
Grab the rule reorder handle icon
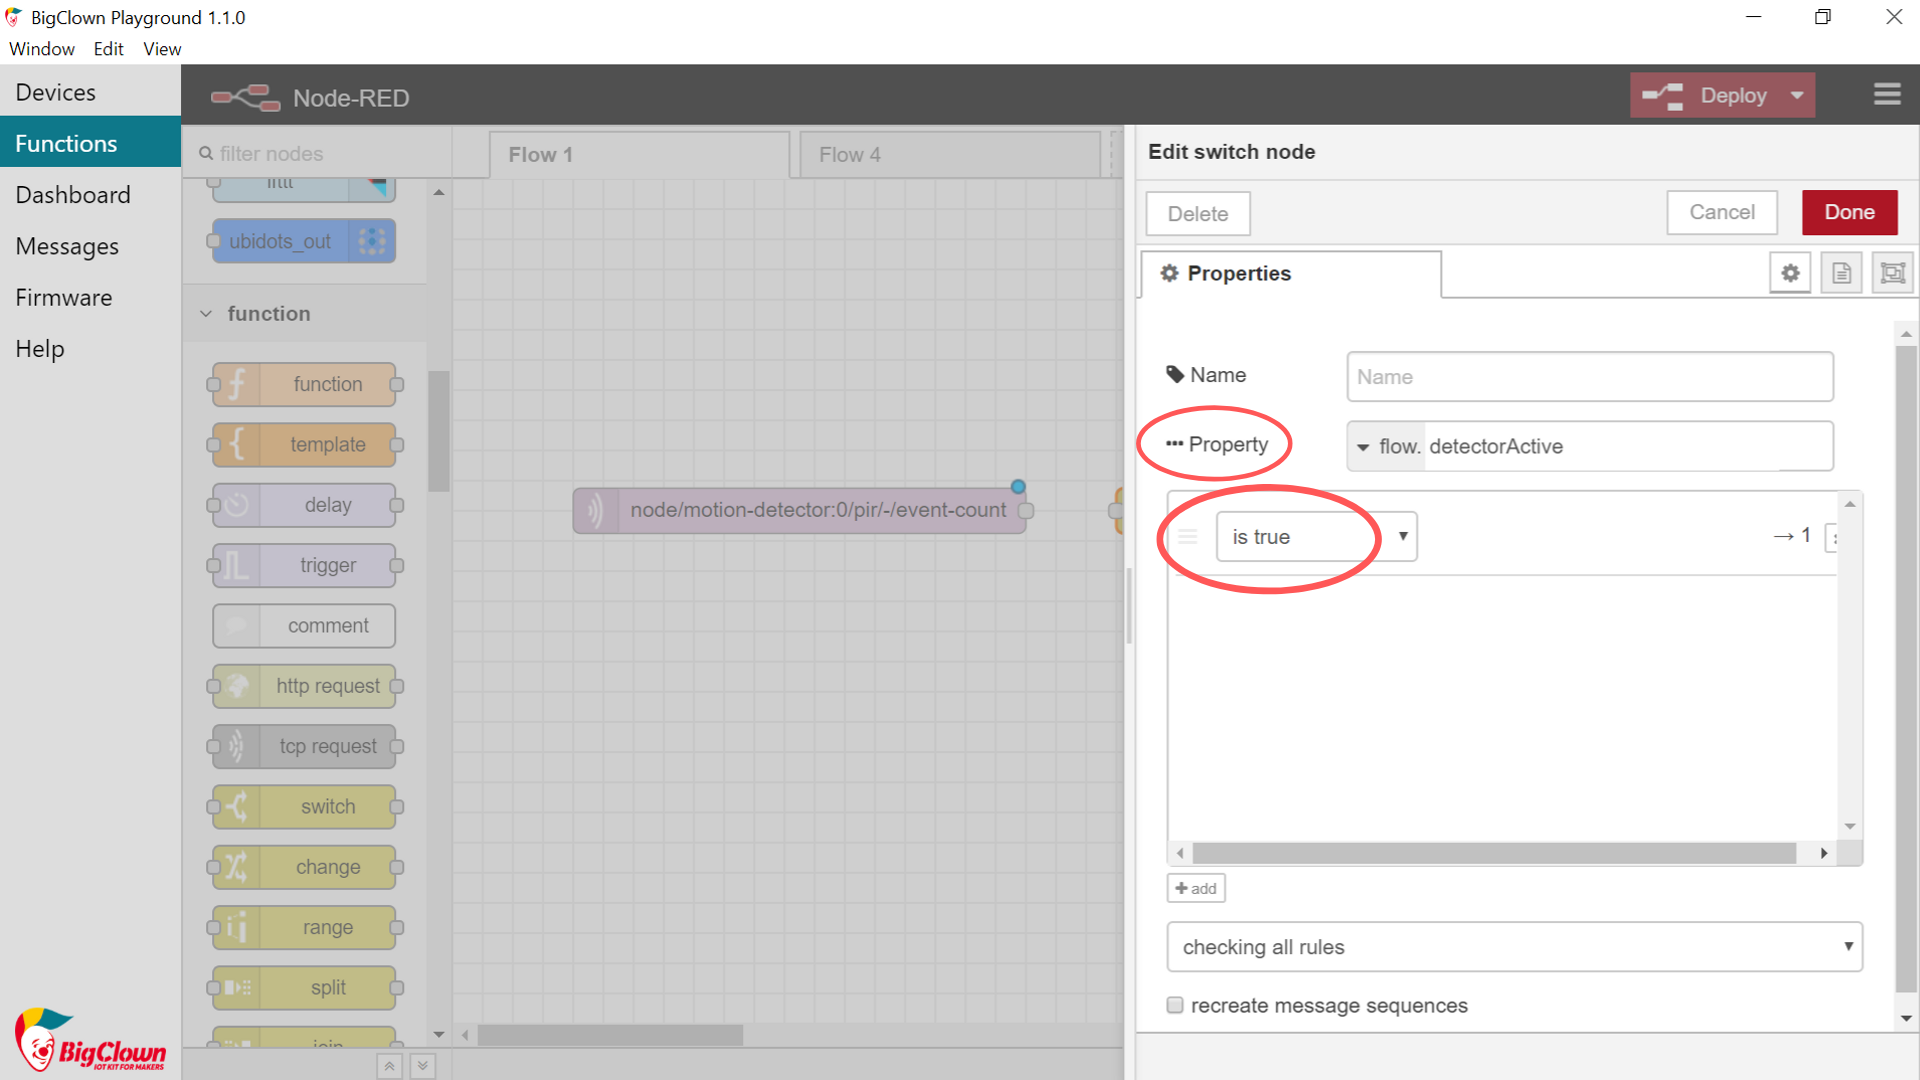1187,537
